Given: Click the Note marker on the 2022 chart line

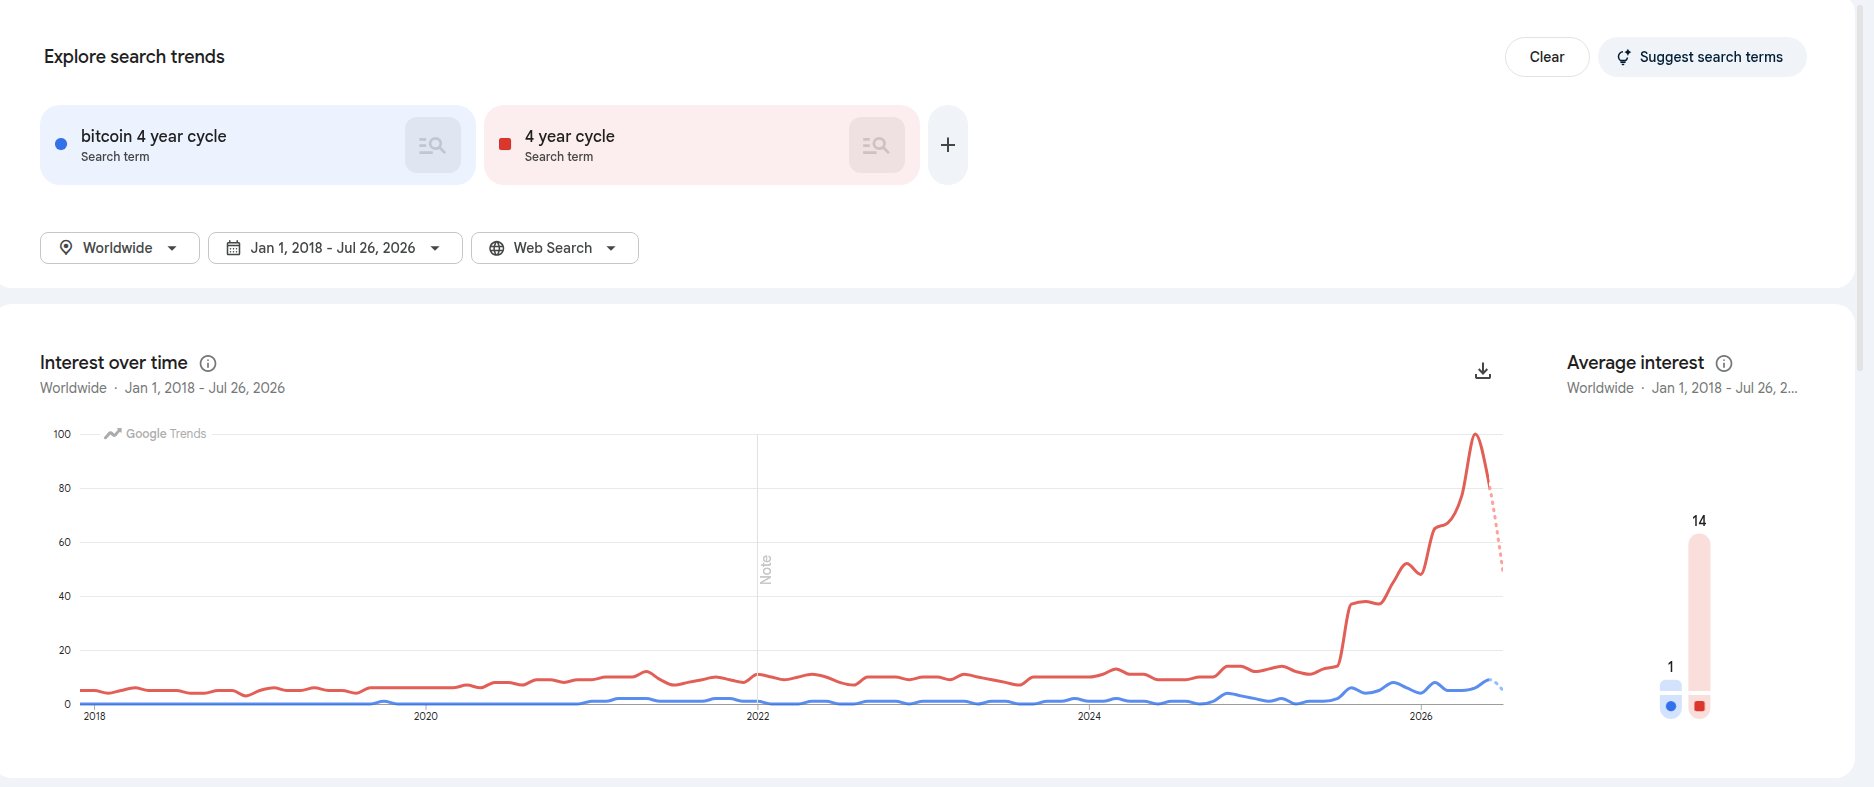Looking at the screenshot, I should tap(766, 569).
